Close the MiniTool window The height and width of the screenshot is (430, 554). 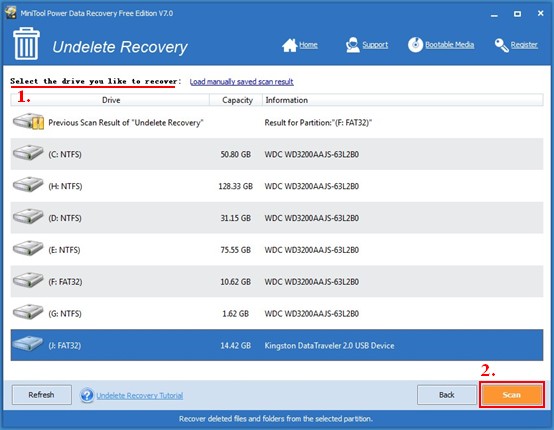tap(541, 13)
